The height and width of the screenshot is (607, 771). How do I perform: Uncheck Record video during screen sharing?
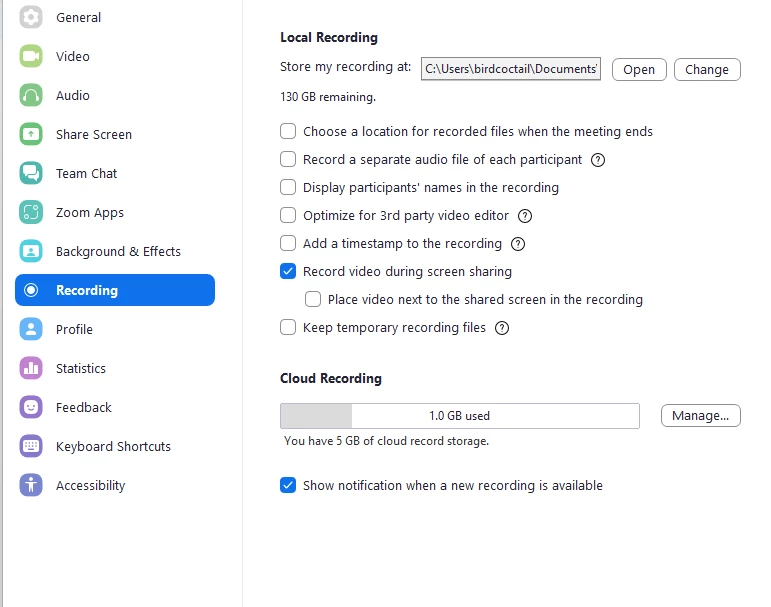pos(288,272)
